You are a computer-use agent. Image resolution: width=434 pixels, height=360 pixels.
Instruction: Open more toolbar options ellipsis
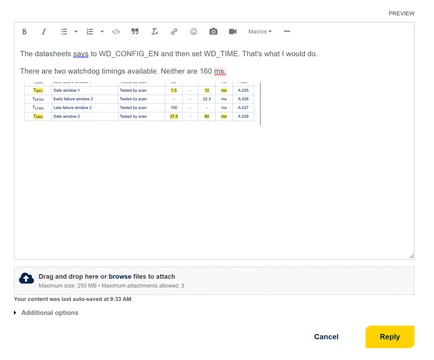point(287,31)
